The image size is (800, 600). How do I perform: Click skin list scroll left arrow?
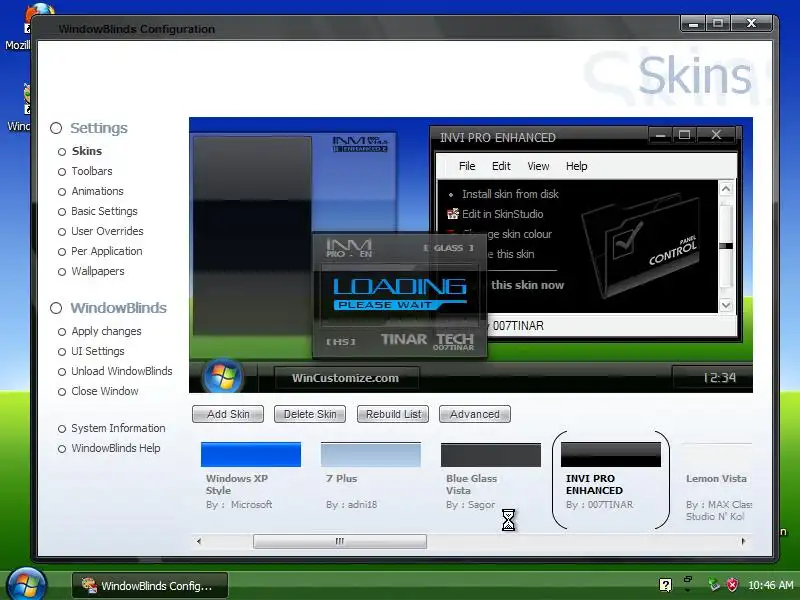point(199,541)
